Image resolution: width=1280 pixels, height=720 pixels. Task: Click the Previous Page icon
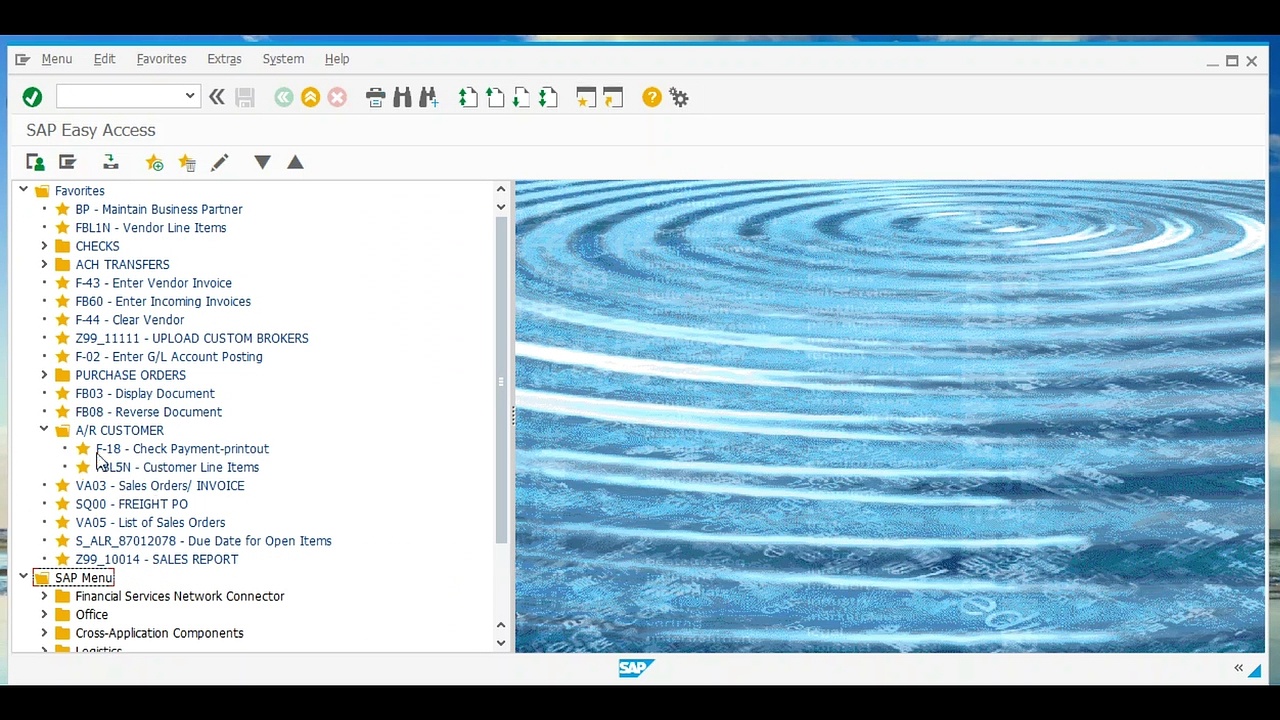point(495,97)
